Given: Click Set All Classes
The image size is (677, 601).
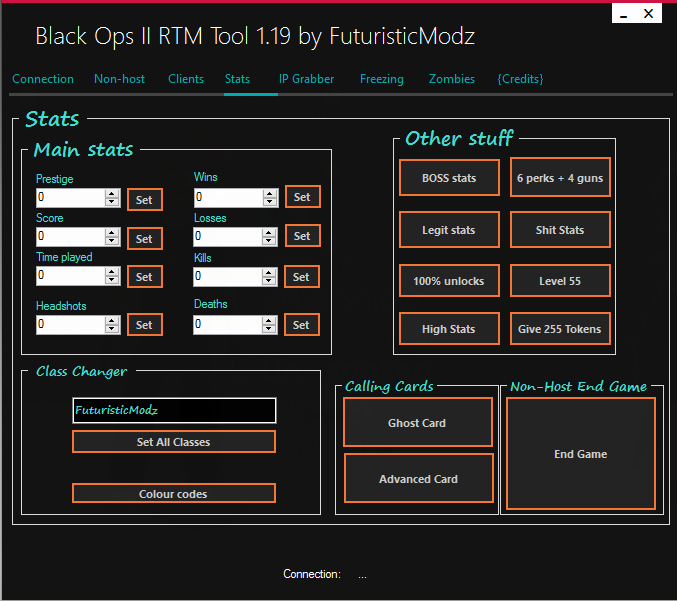Looking at the screenshot, I should (174, 442).
